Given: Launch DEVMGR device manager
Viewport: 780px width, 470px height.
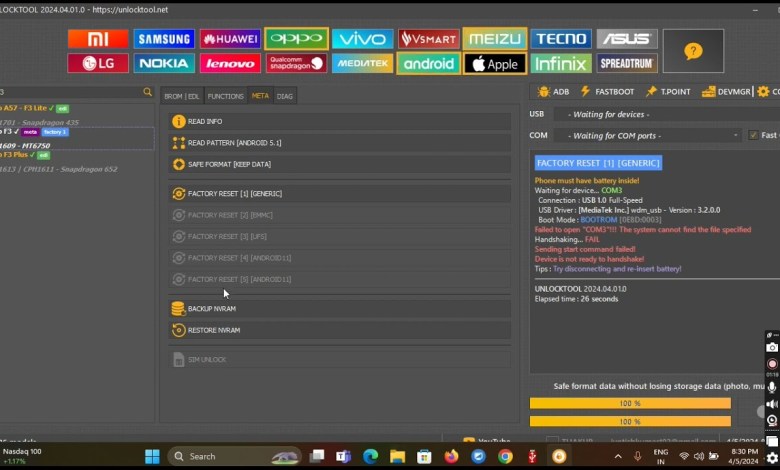Looking at the screenshot, I should tap(726, 92).
